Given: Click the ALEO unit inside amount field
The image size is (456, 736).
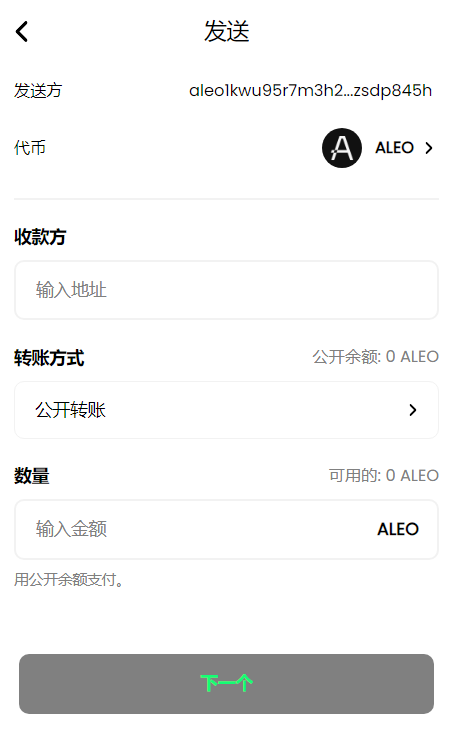Looking at the screenshot, I should 398,529.
